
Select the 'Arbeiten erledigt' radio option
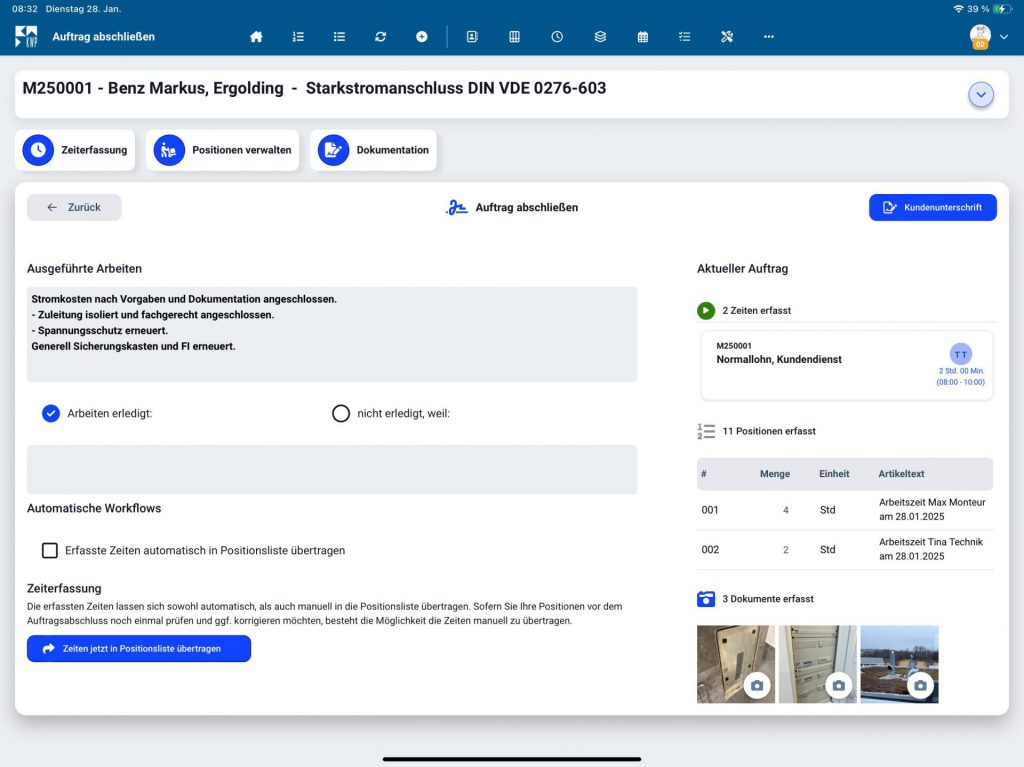click(51, 414)
